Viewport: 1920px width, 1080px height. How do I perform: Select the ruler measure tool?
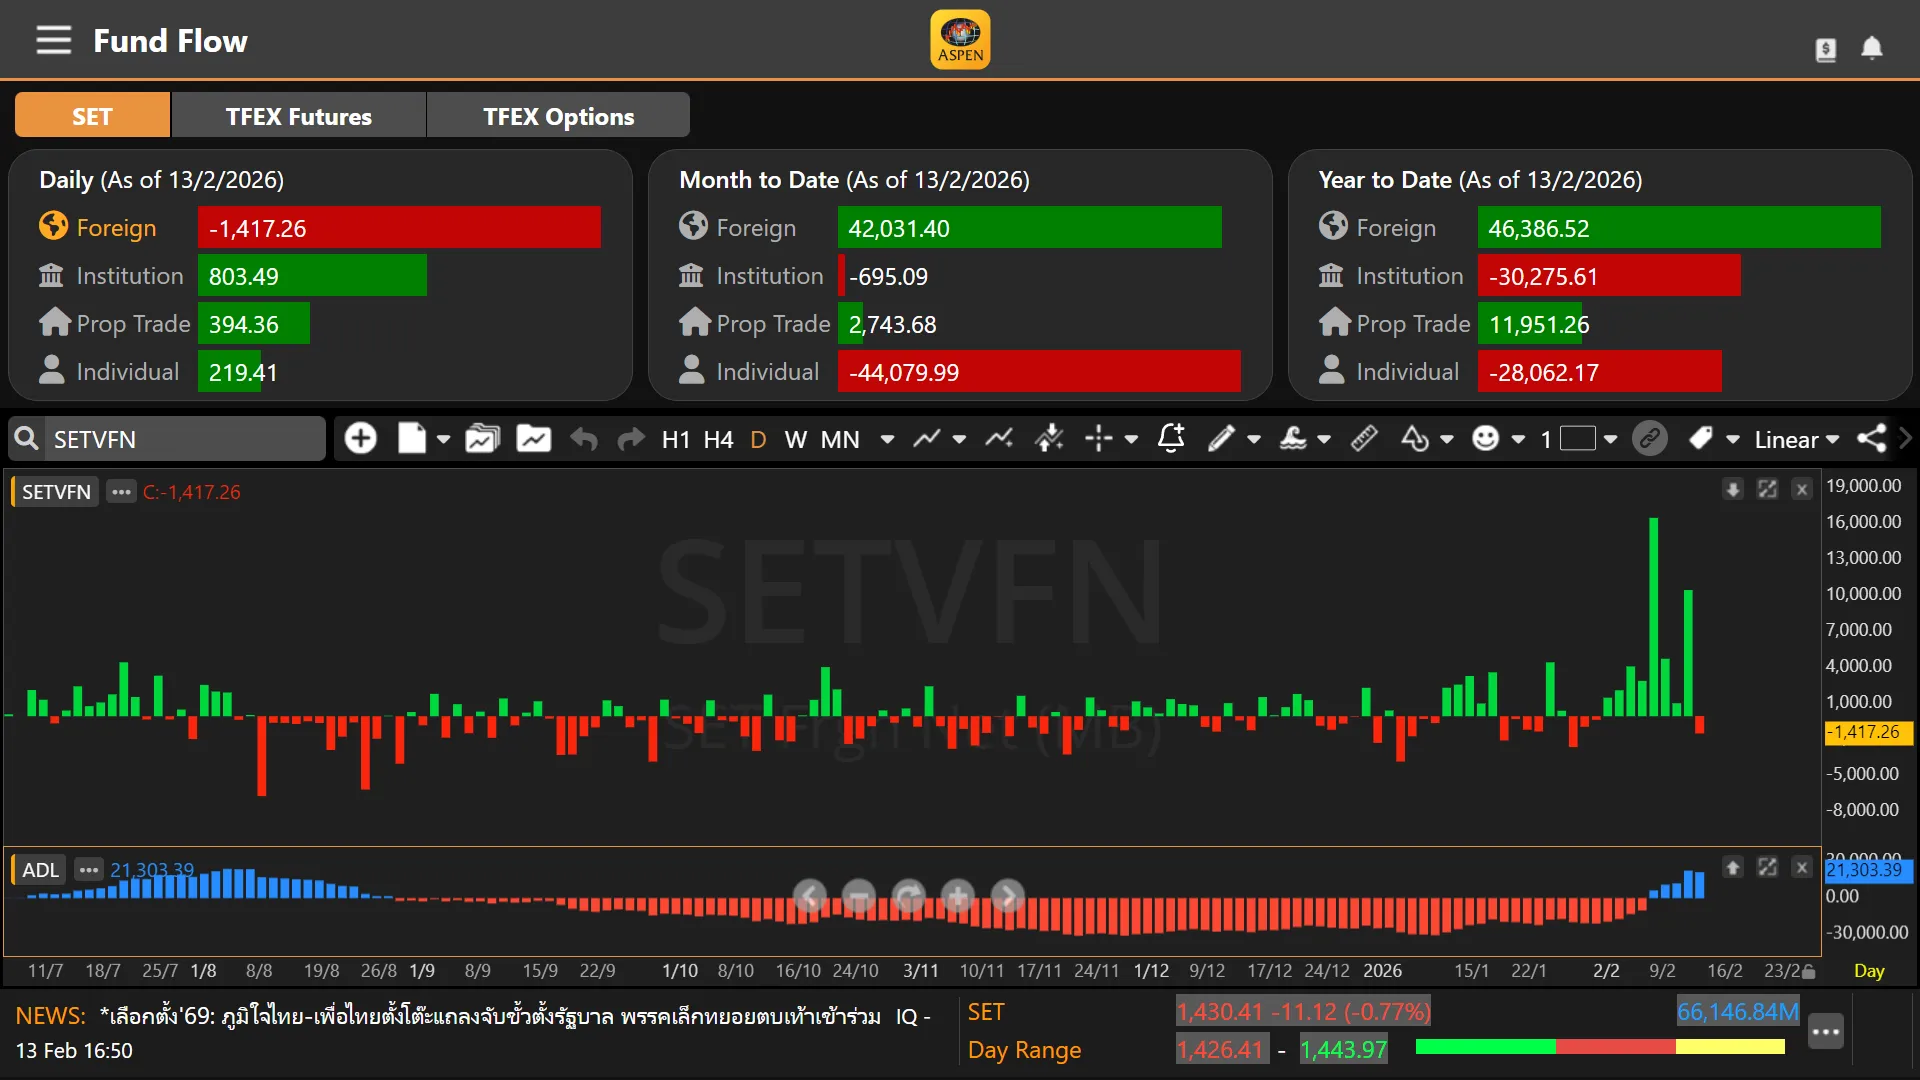(1364, 439)
